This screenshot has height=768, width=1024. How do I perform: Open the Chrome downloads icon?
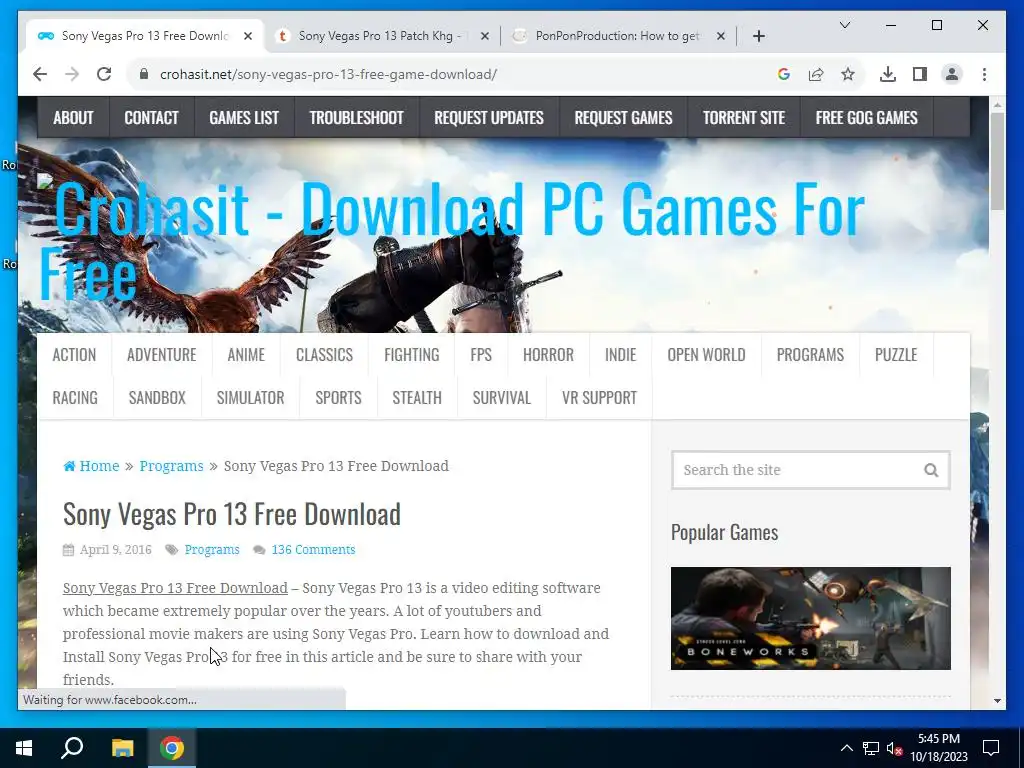click(x=888, y=74)
